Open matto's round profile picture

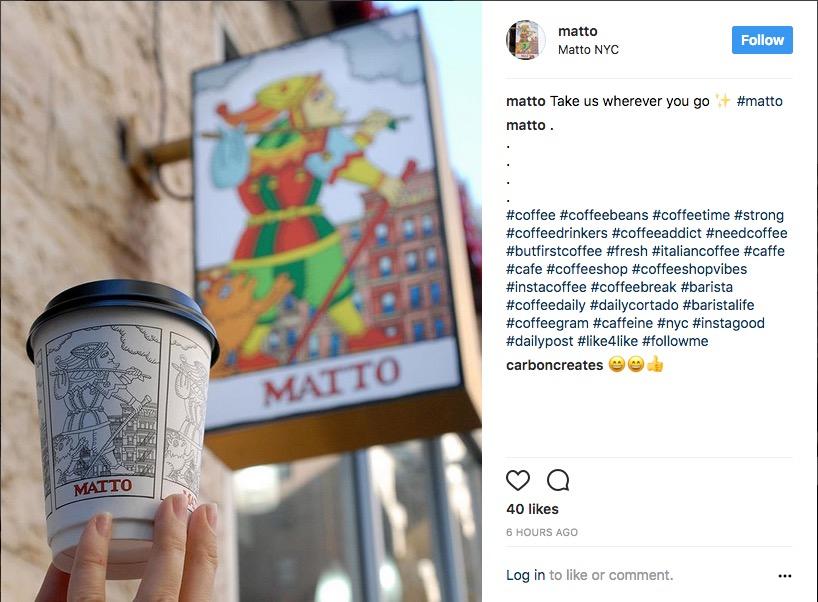coord(525,40)
